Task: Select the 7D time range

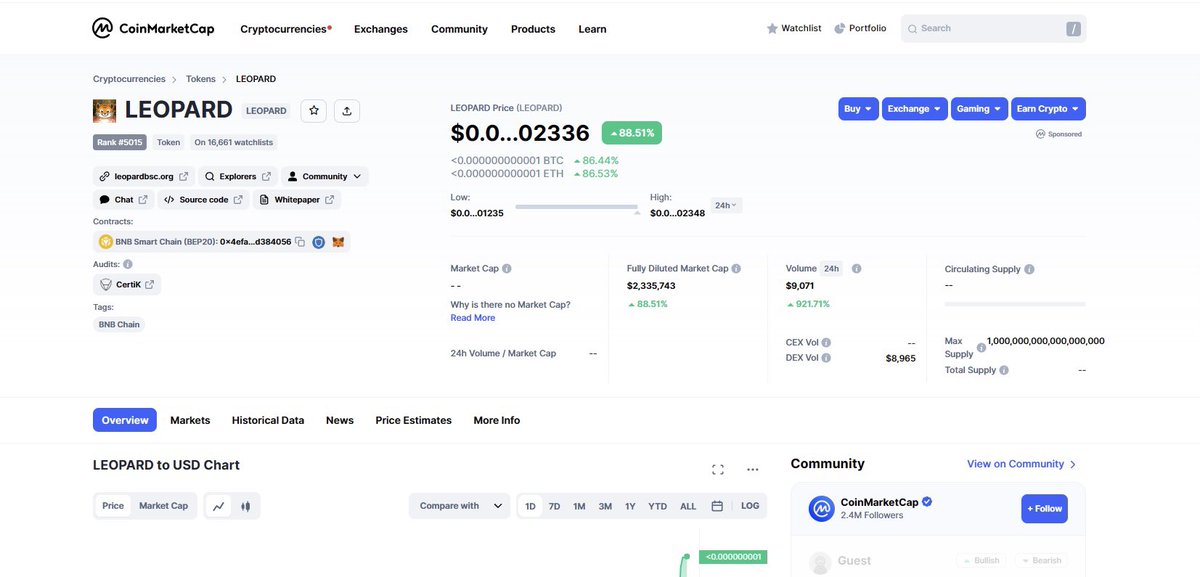Action: pyautogui.click(x=554, y=506)
